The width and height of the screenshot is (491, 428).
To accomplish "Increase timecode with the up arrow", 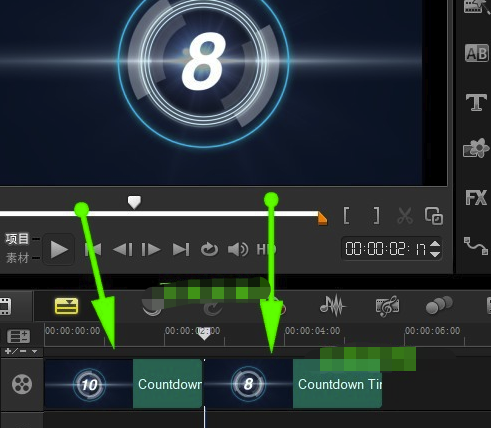I will [x=435, y=244].
